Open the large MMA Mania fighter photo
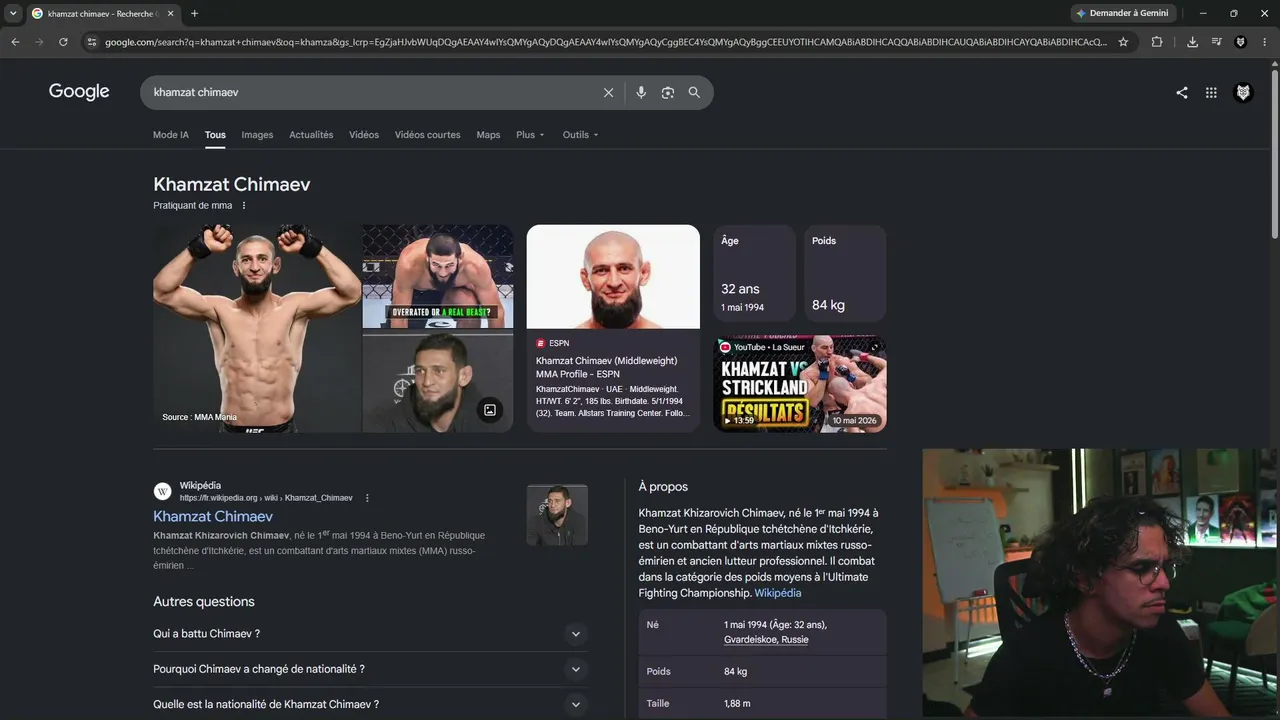Screen dimensions: 1280x720 (257, 328)
